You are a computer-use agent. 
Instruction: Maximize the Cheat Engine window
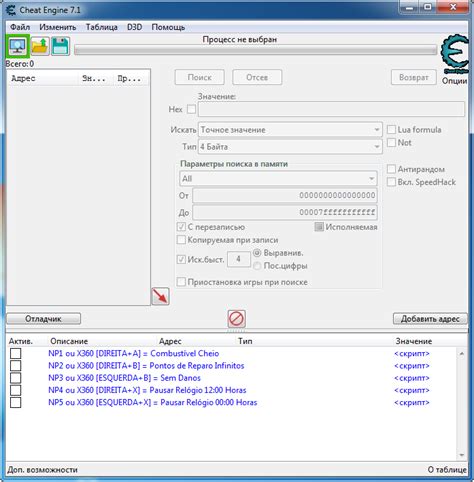click(428, 7)
